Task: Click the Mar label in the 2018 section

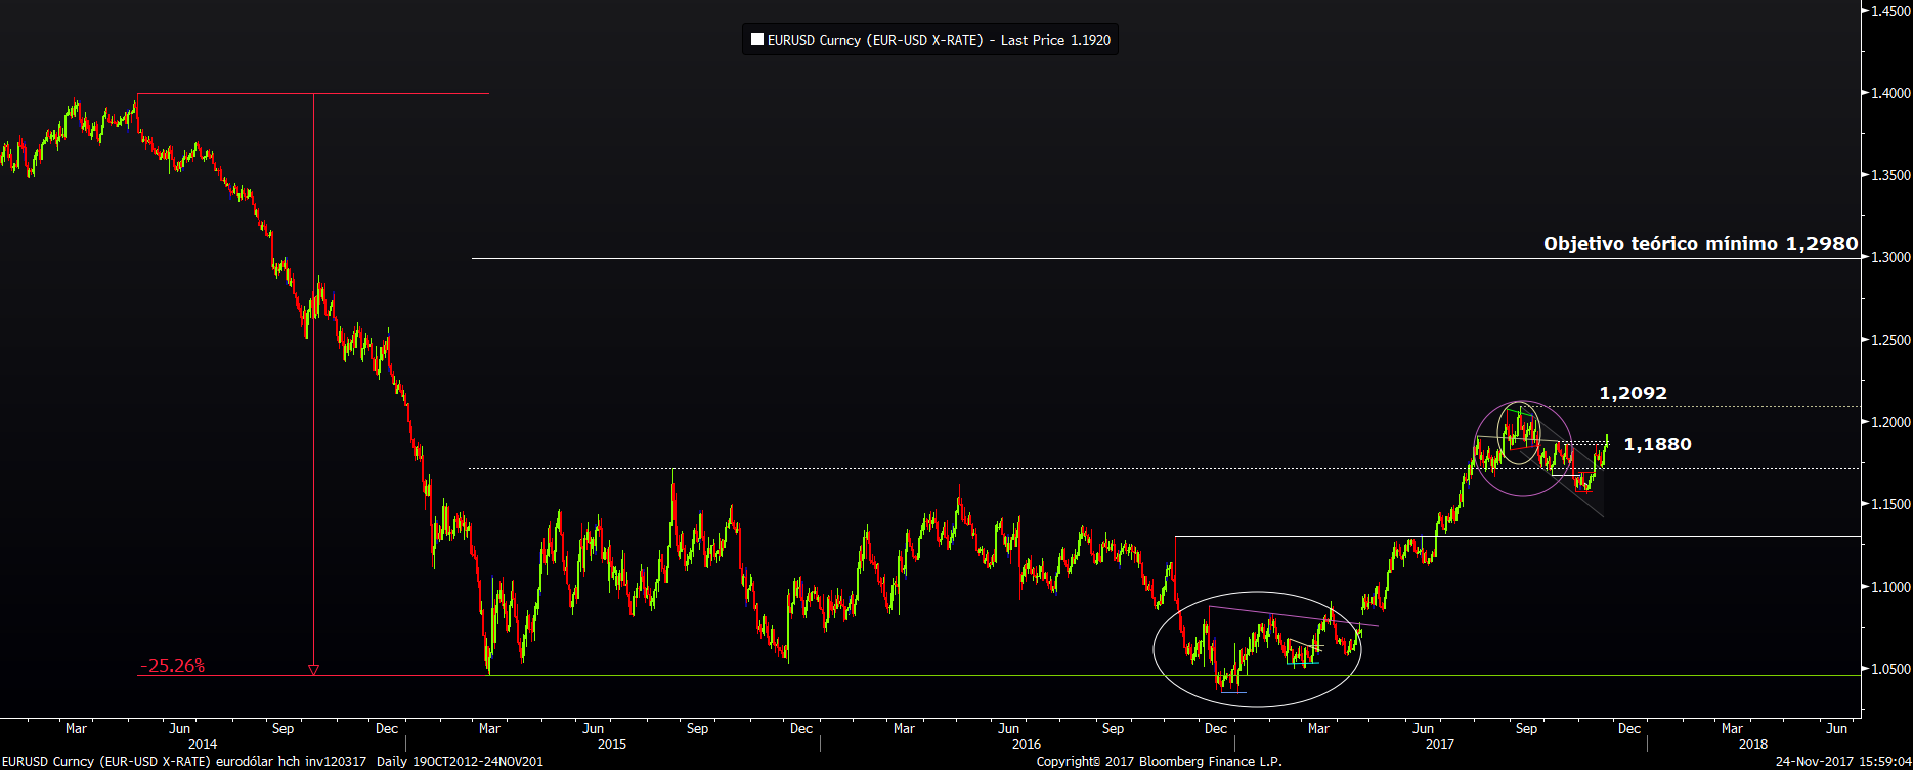Action: tap(1732, 729)
